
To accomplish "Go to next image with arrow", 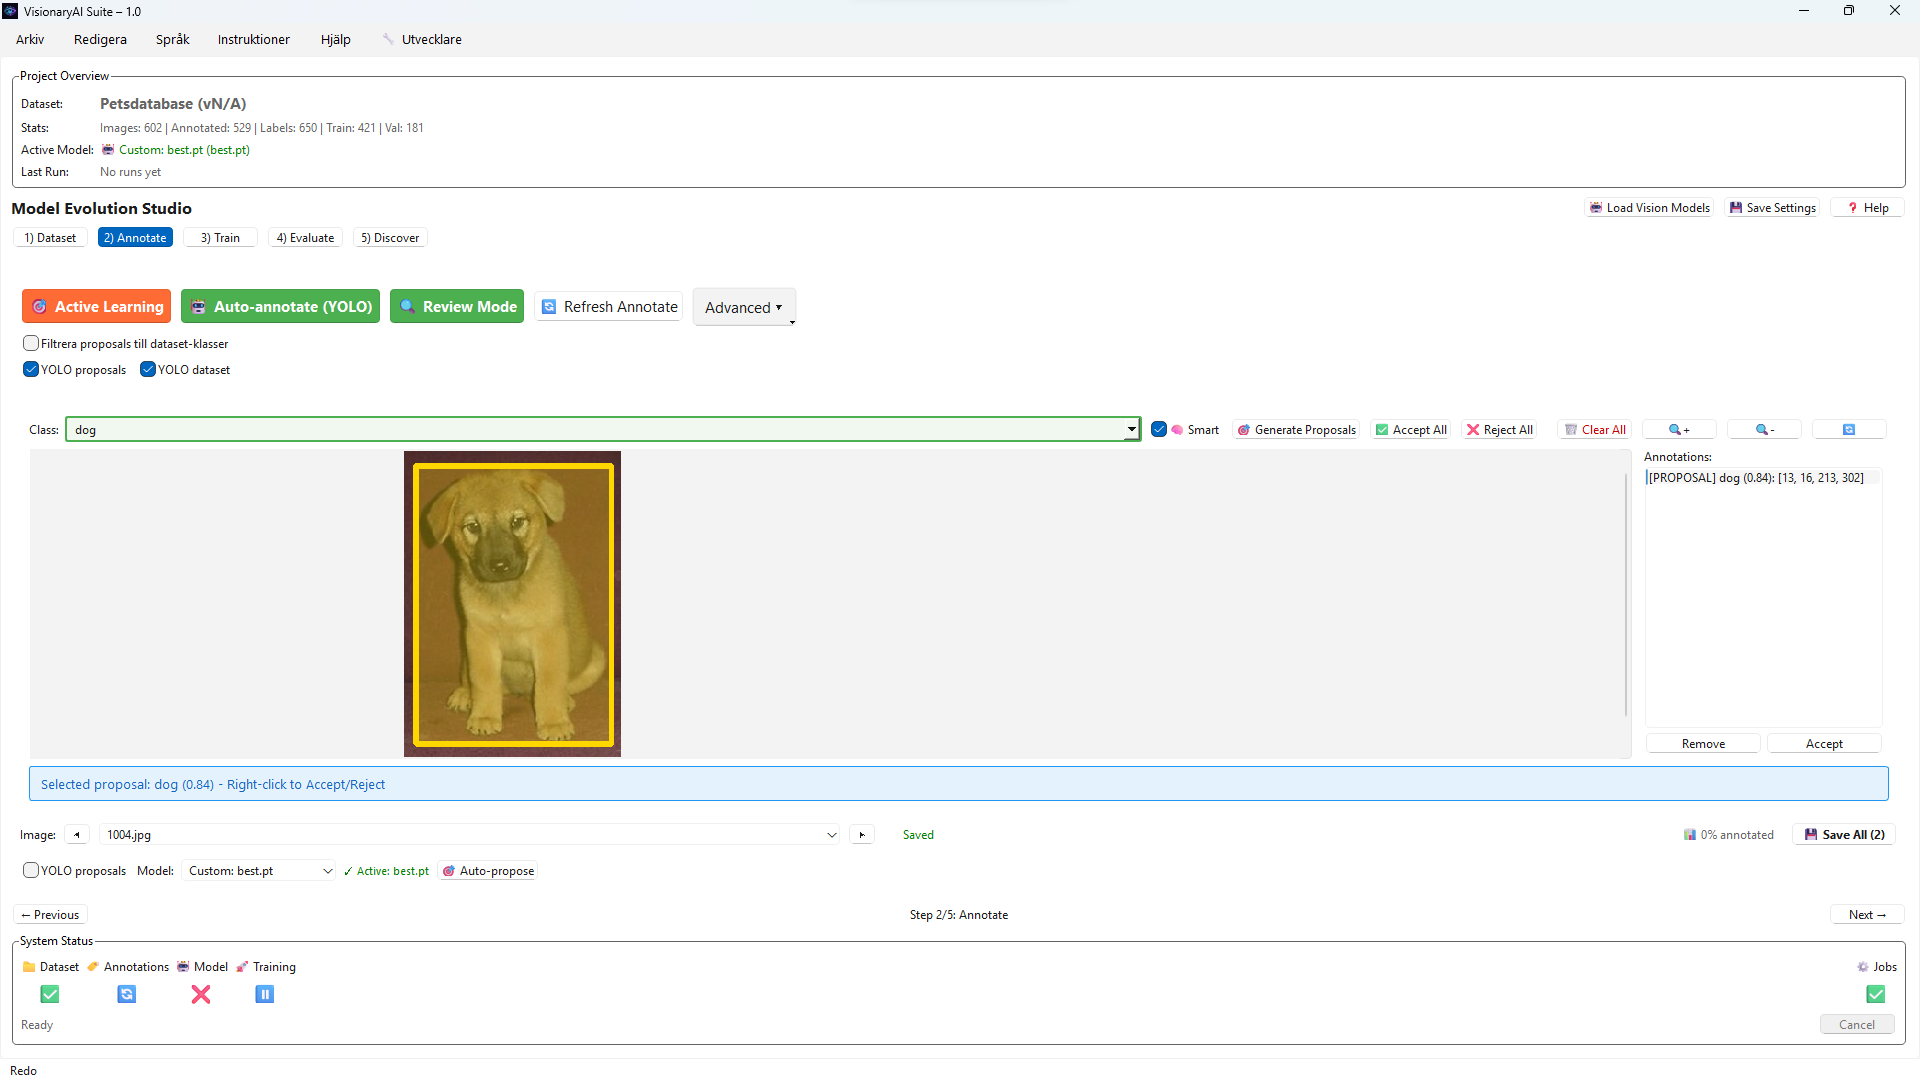I will click(862, 835).
